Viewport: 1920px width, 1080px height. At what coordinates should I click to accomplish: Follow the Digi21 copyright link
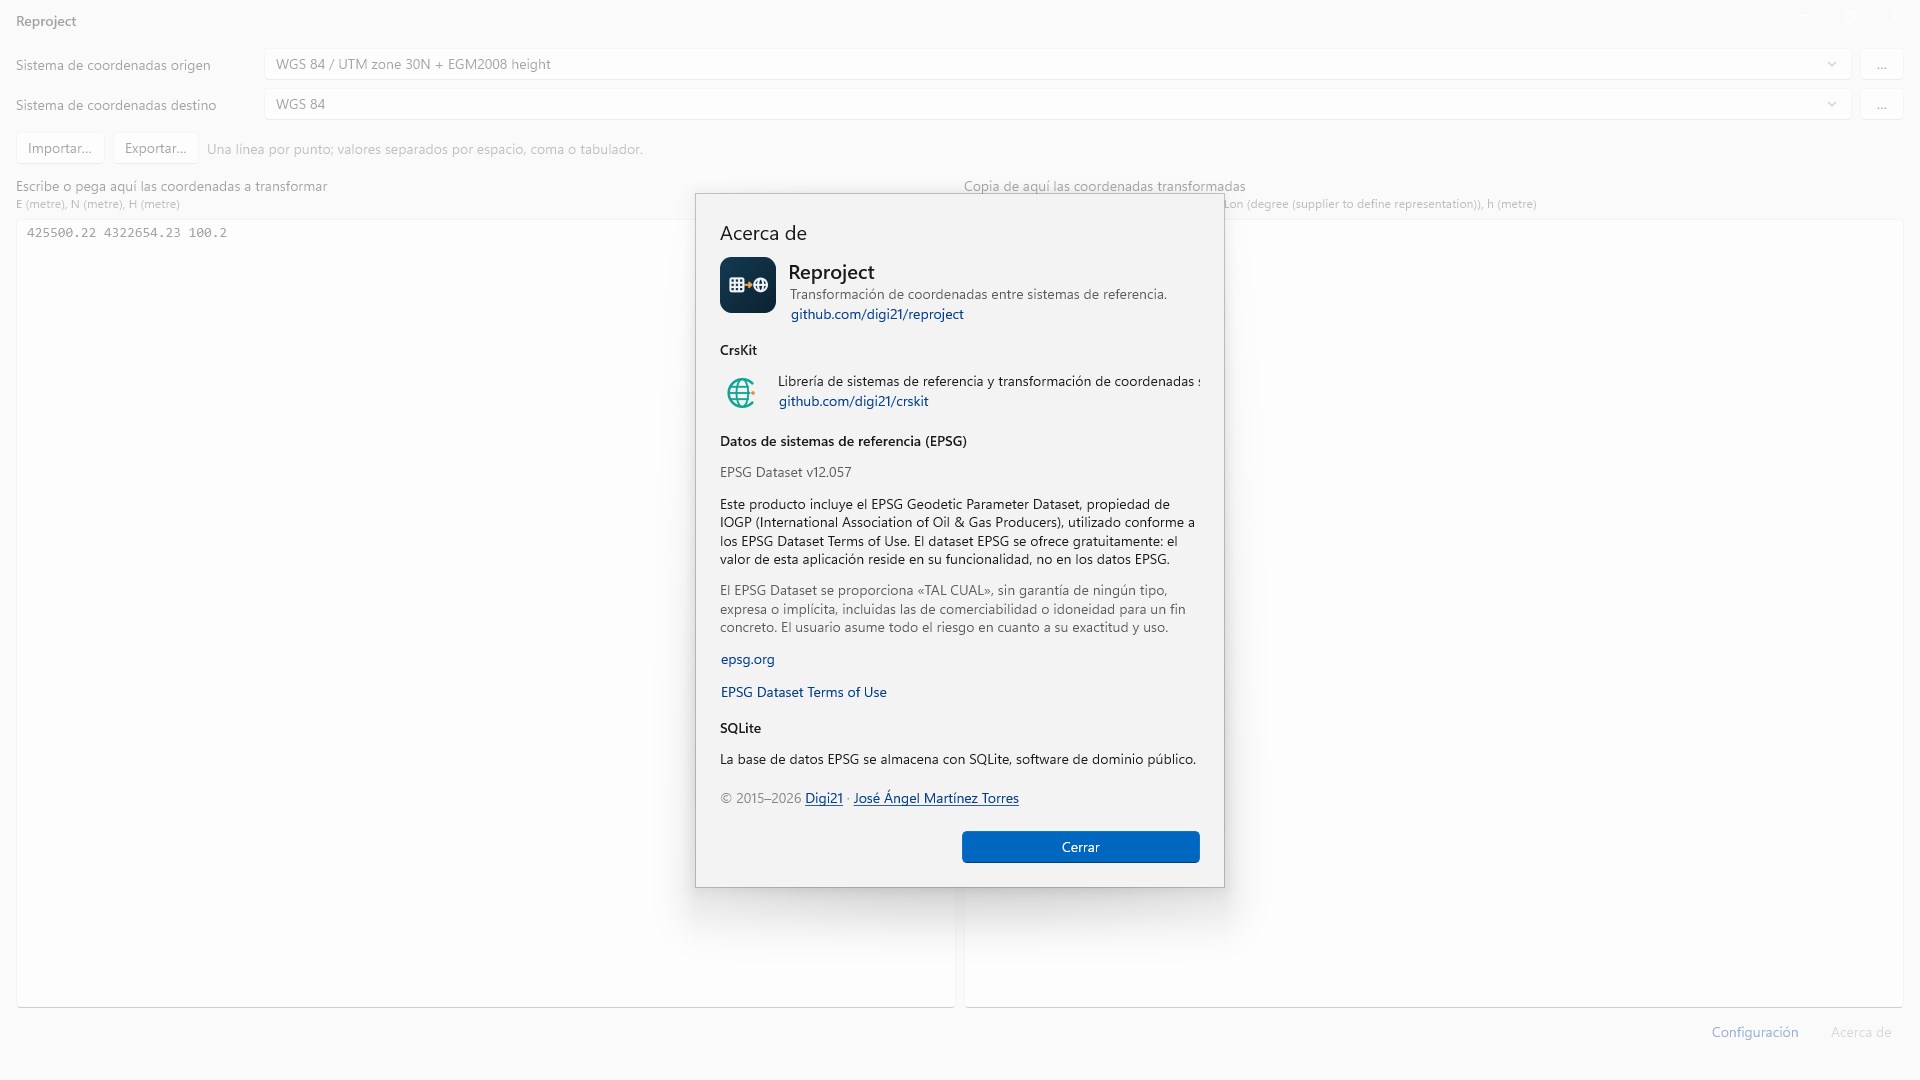click(824, 798)
